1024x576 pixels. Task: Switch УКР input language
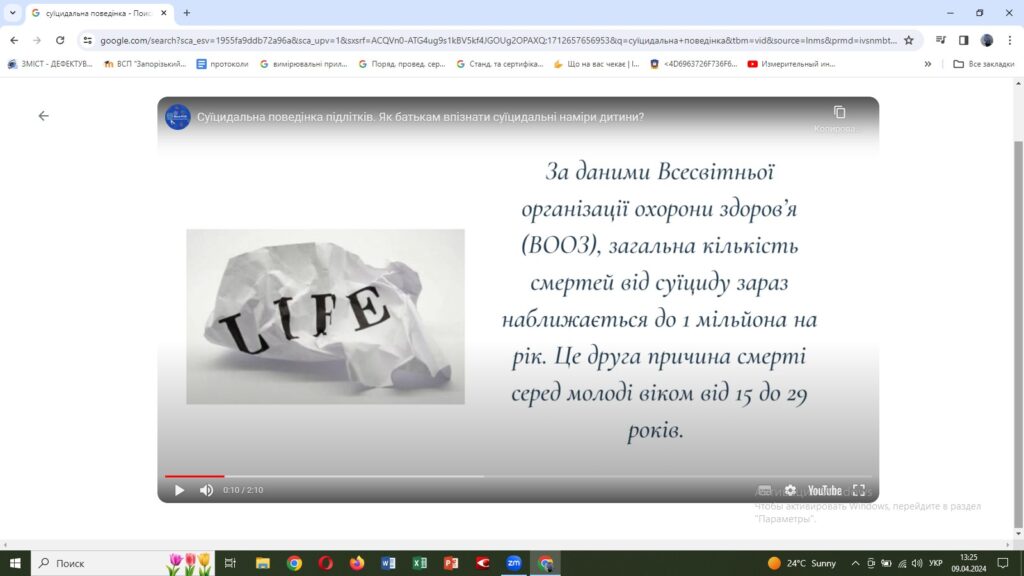tap(935, 563)
